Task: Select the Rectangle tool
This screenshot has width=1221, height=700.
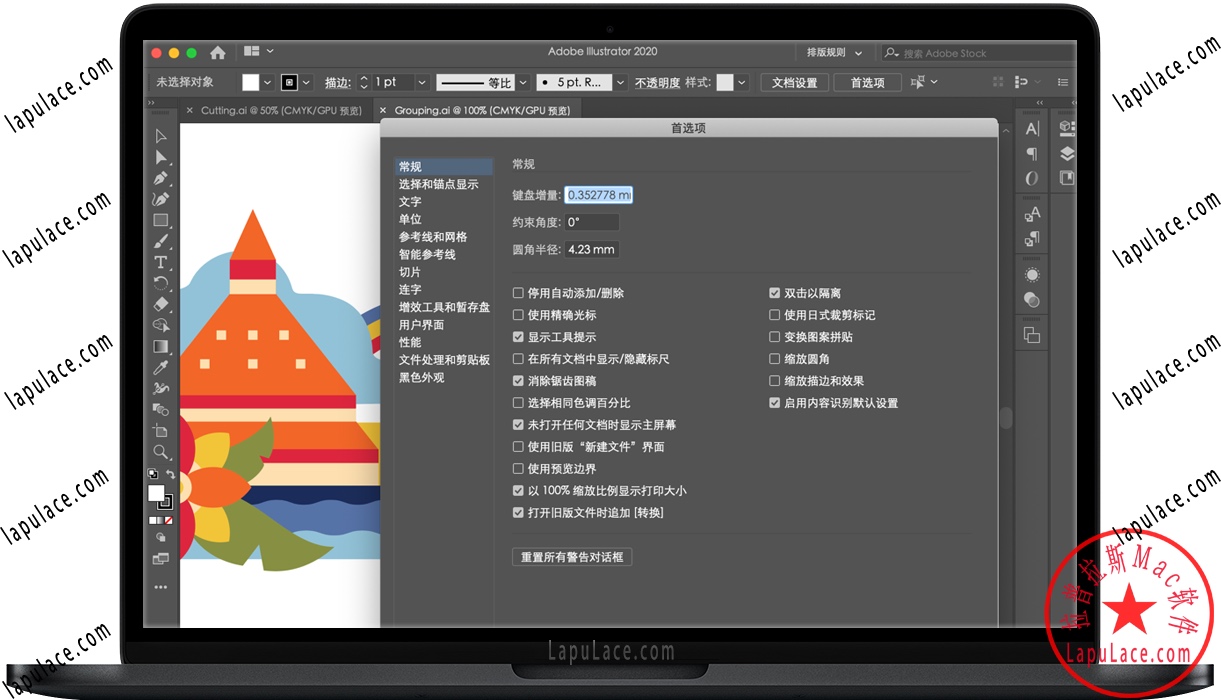Action: point(160,220)
